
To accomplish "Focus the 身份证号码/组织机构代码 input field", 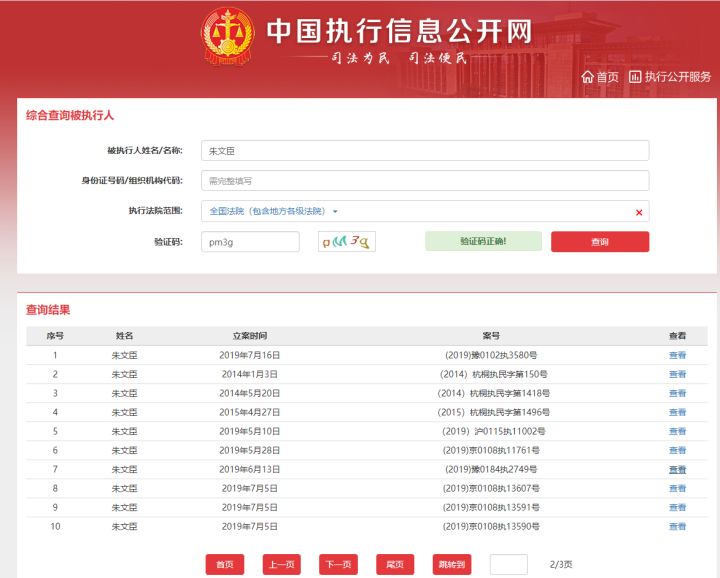I will point(425,180).
